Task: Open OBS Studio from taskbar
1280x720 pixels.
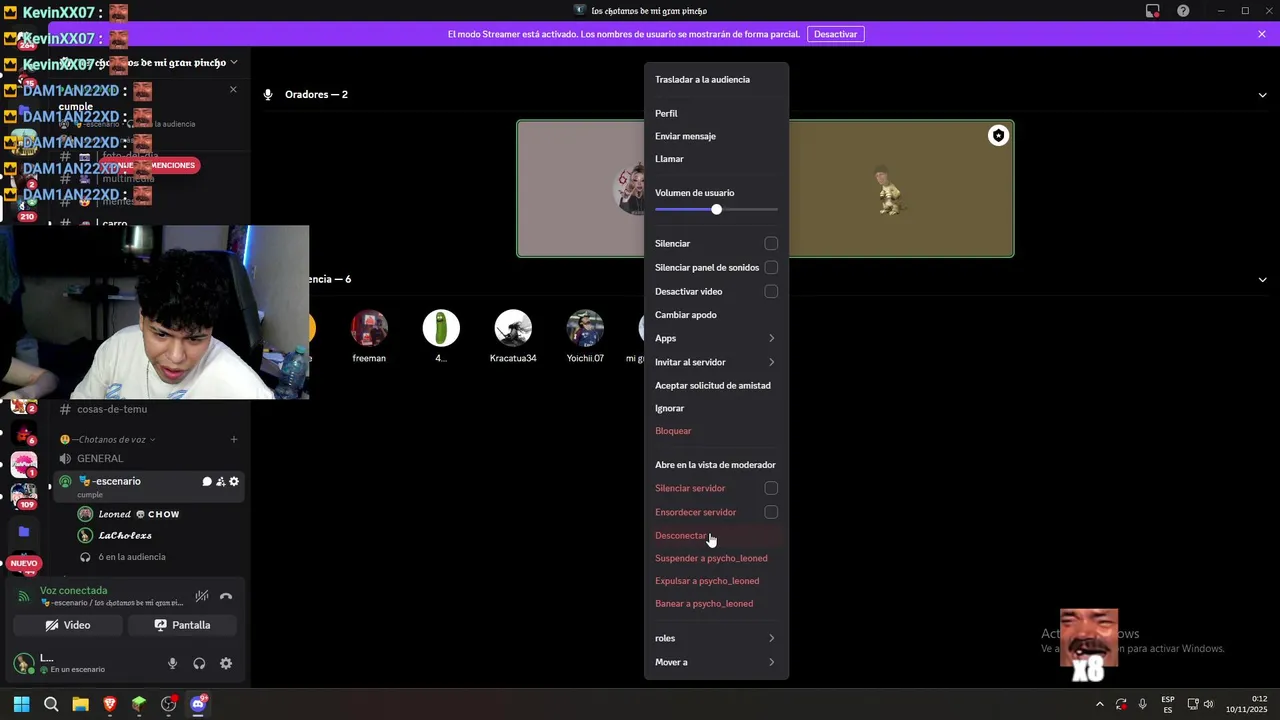Action: [x=168, y=704]
